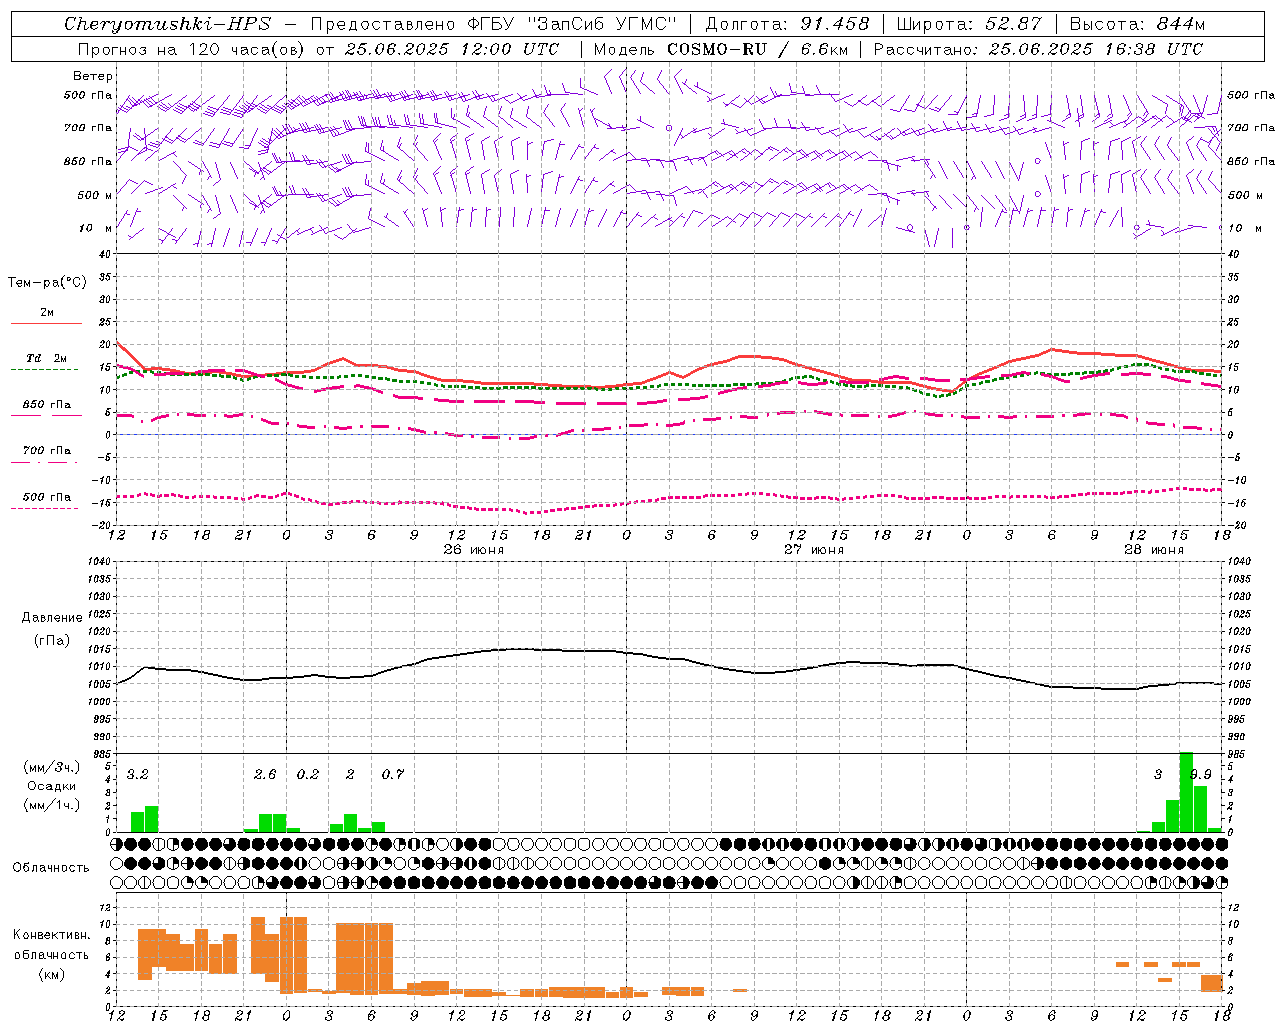Click the Конвективн. convective cloud label
This screenshot has height=1024, width=1280.
pyautogui.click(x=52, y=935)
